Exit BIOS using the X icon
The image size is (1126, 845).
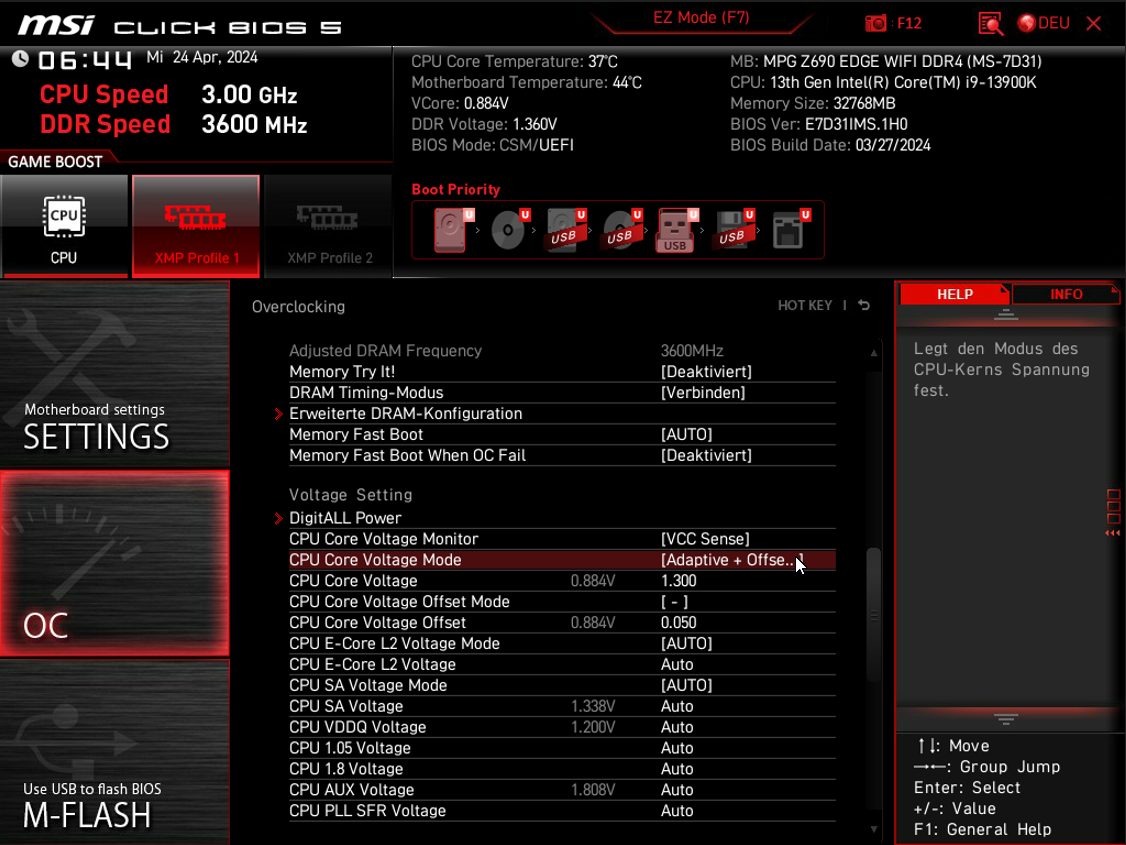pos(1094,23)
